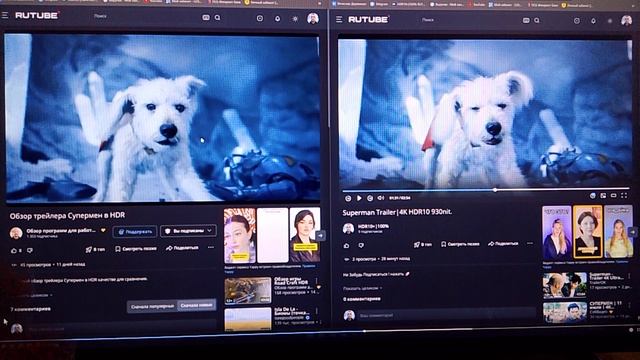Dislike the Superman Trailer video
This screenshot has width=640, height=360.
[361, 245]
